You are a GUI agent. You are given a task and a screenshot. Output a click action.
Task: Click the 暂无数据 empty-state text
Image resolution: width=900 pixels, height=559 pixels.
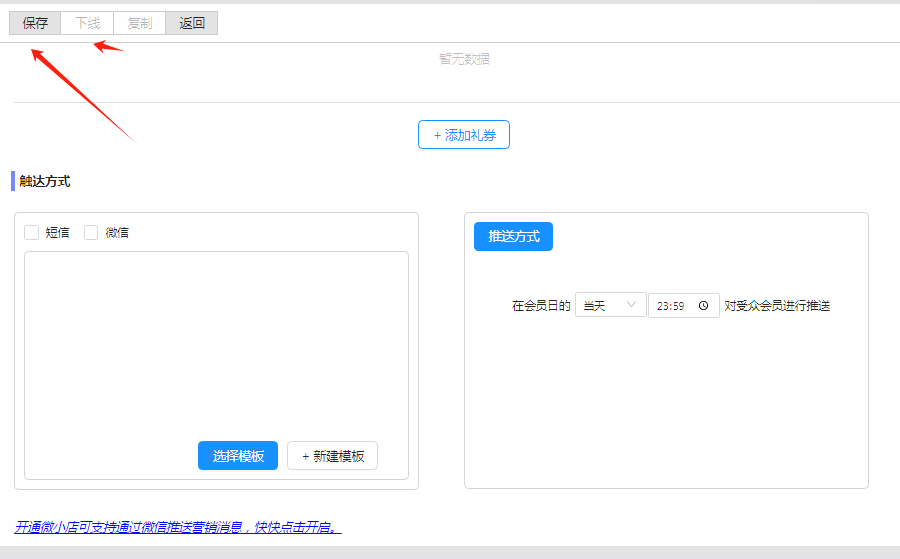(464, 59)
